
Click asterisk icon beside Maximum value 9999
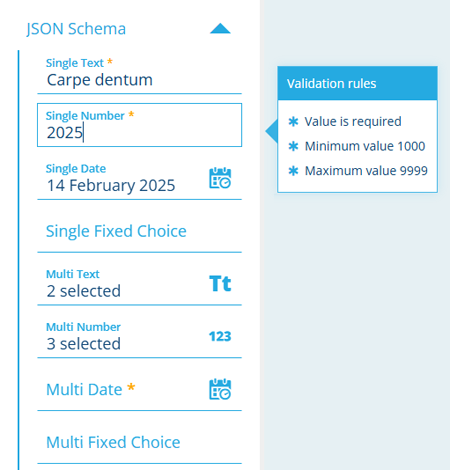tap(293, 171)
